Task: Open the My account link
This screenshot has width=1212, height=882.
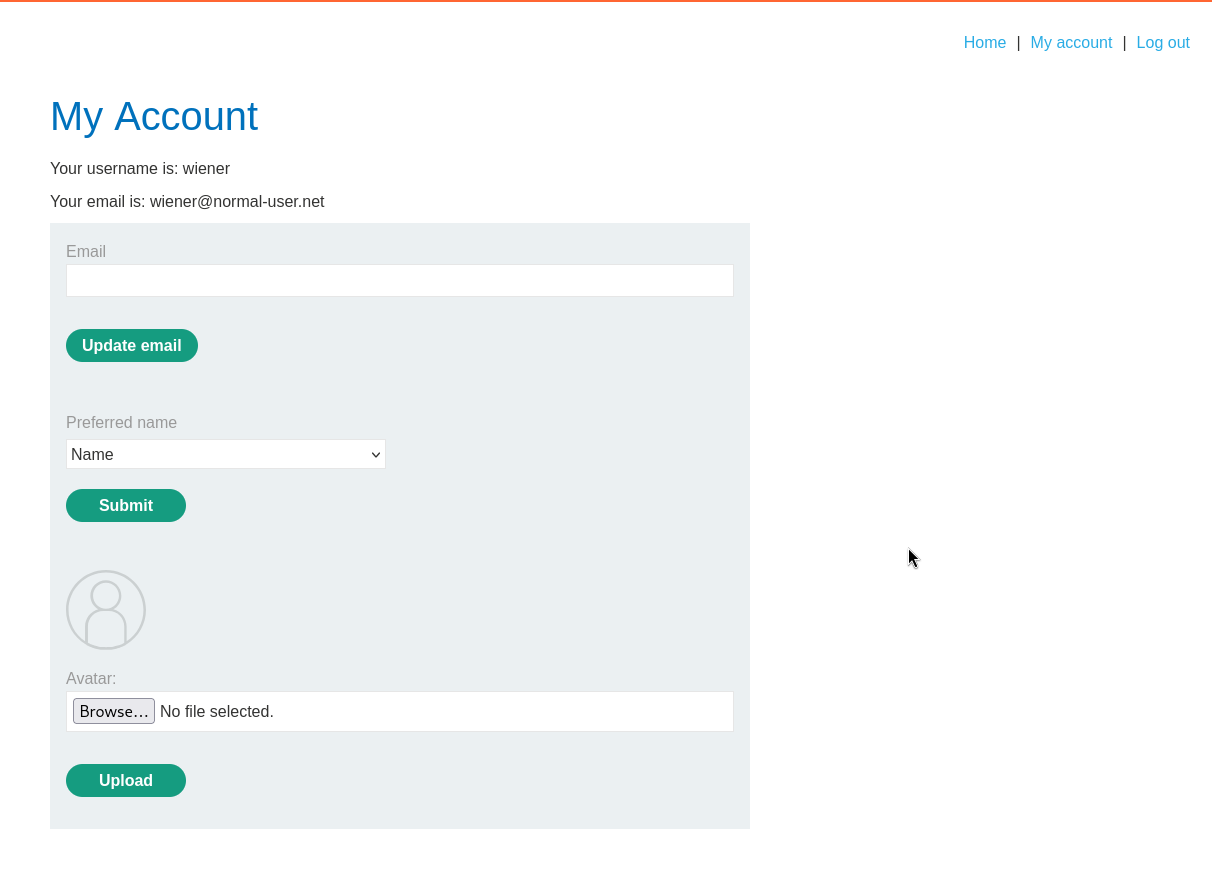Action: point(1071,43)
